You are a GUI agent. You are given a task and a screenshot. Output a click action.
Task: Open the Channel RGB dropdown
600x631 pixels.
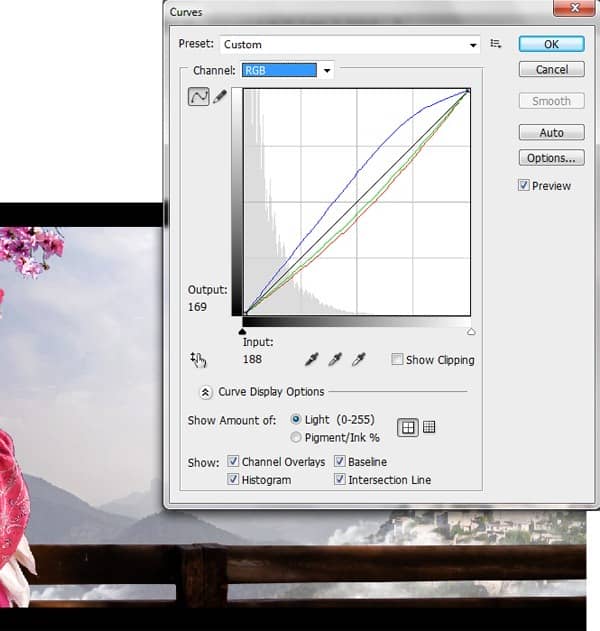coord(287,70)
